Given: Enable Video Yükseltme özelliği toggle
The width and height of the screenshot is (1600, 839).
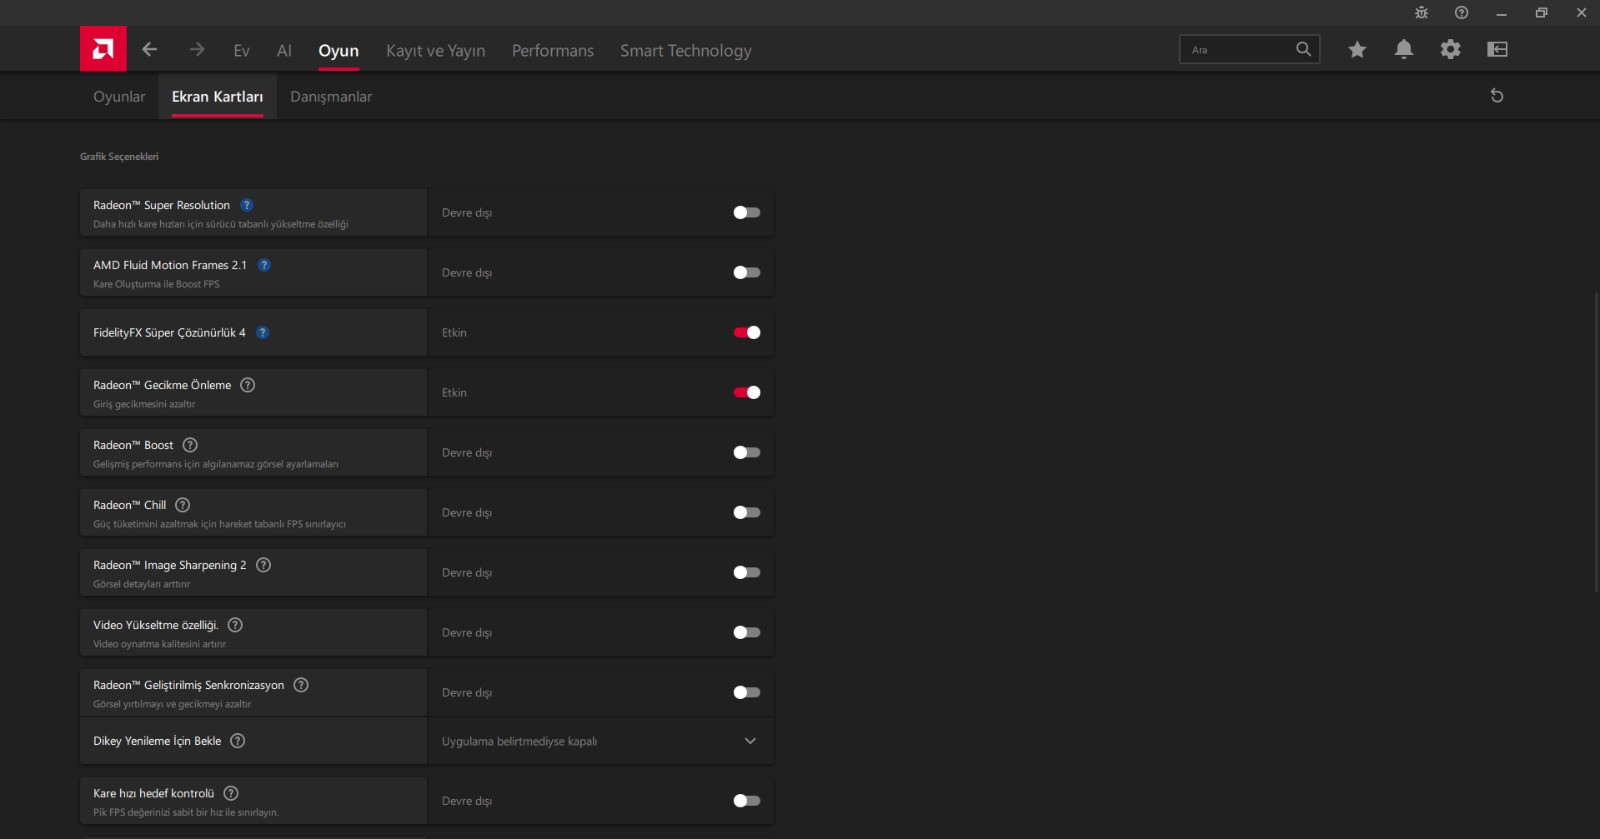Looking at the screenshot, I should click(747, 633).
